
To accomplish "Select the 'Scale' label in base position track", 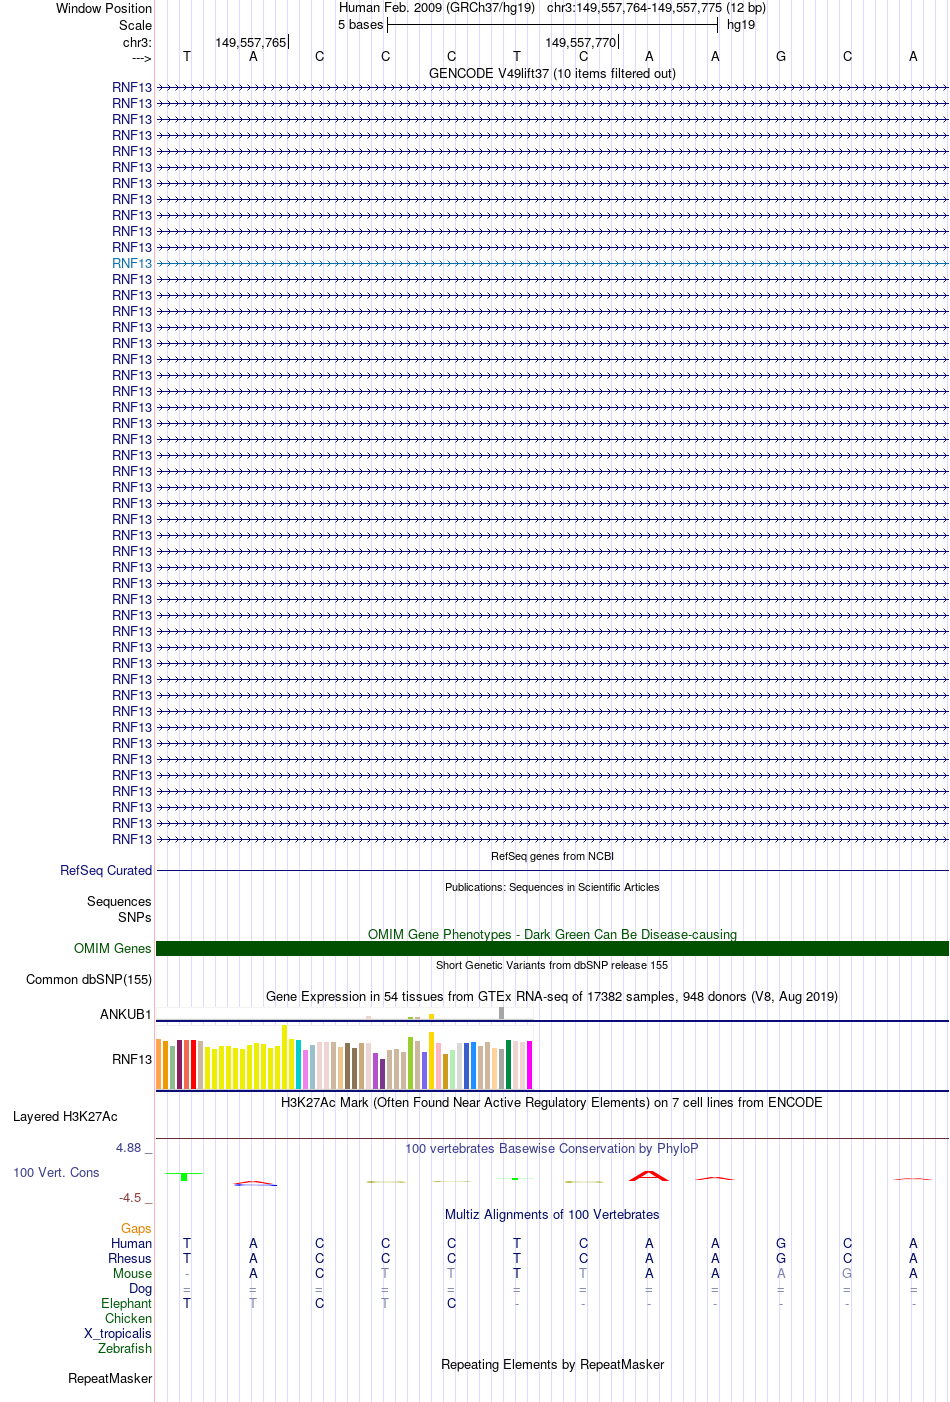I will tap(135, 25).
